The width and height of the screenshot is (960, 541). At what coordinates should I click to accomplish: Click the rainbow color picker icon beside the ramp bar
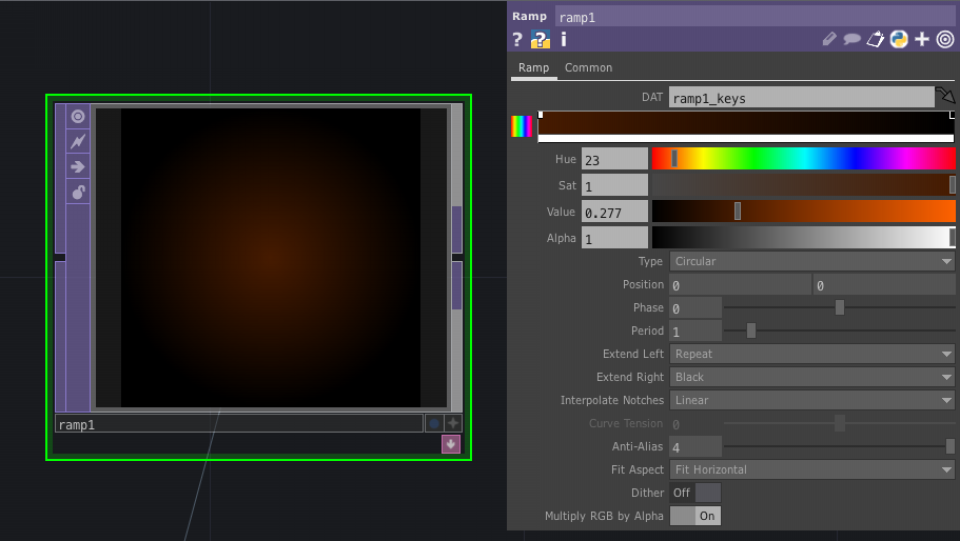[522, 126]
